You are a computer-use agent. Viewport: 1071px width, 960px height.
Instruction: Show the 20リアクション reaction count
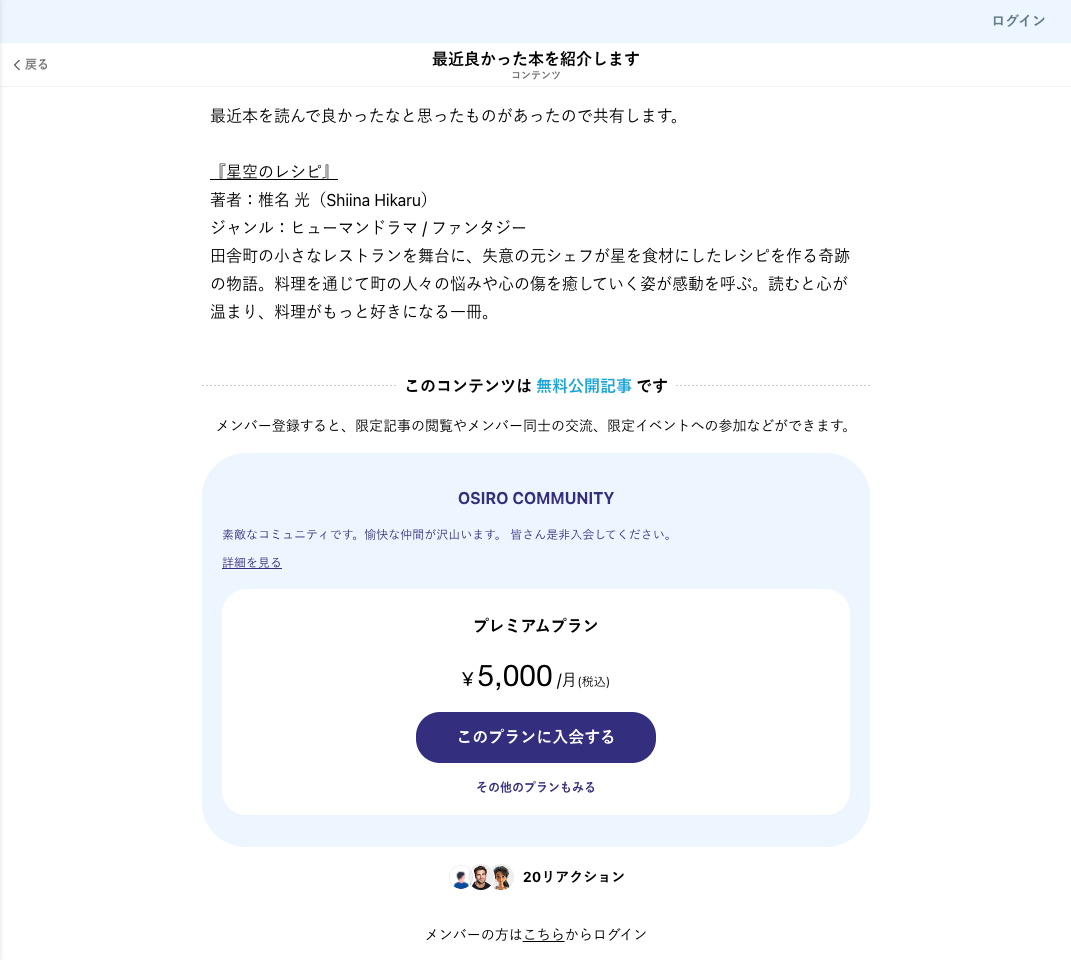click(573, 877)
